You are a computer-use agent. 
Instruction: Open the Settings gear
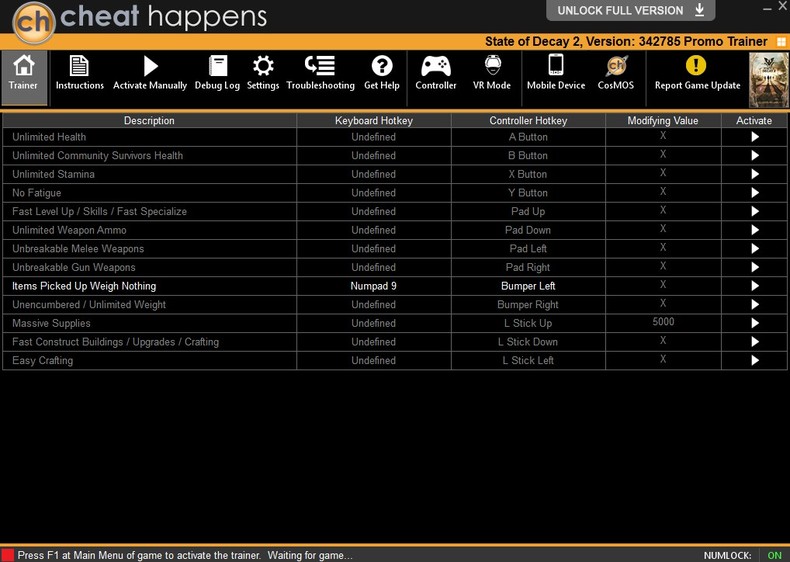263,73
